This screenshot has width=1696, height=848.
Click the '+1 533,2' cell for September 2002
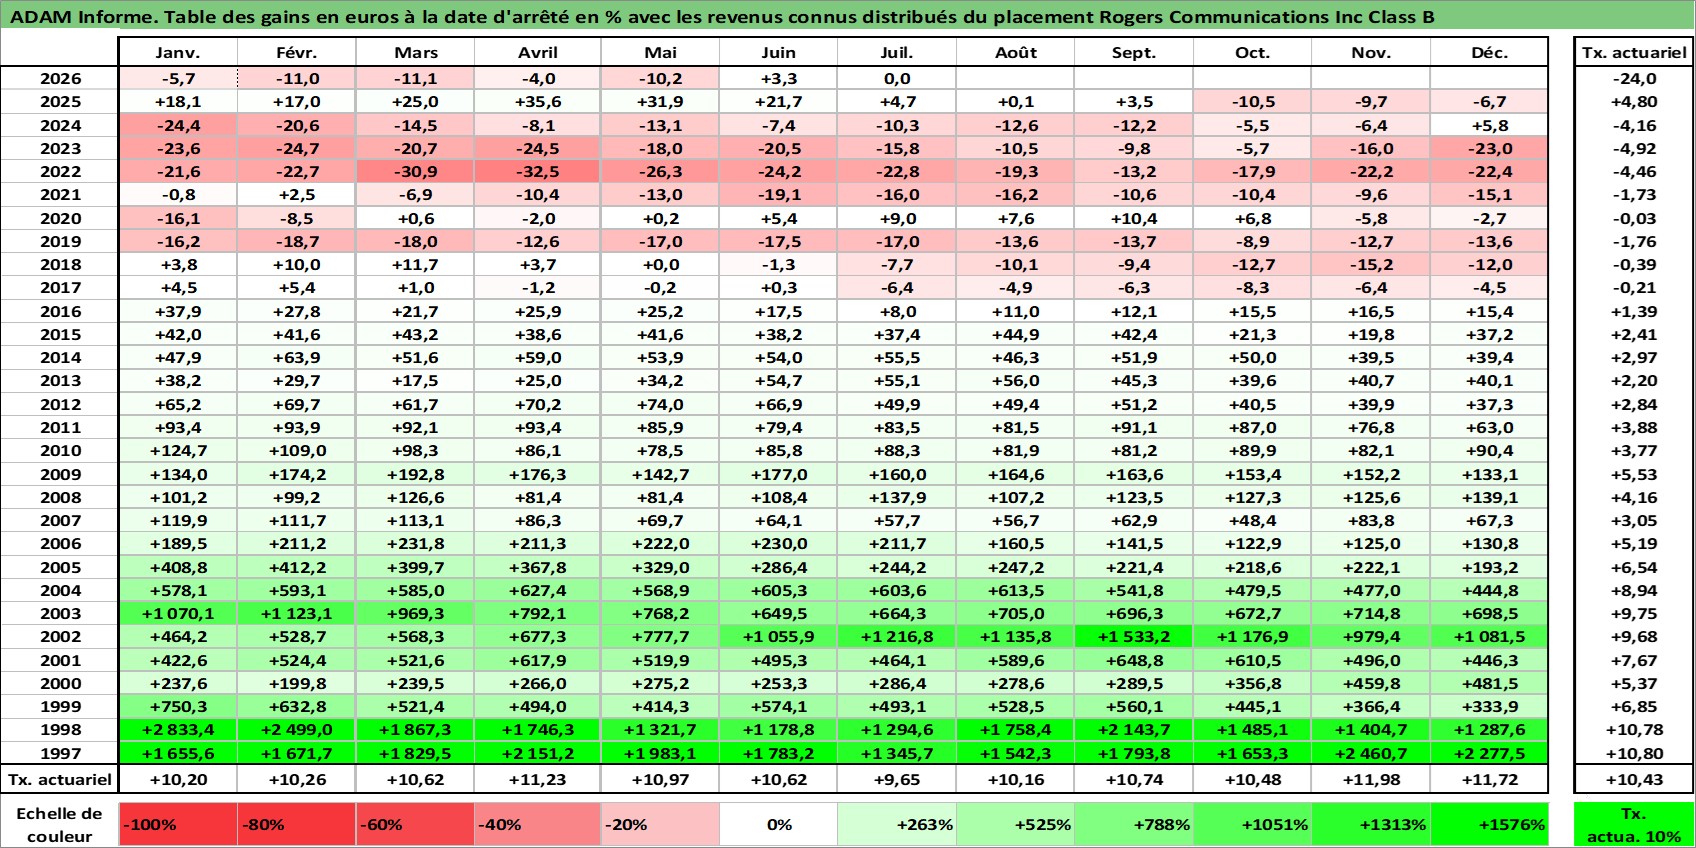pos(1134,637)
